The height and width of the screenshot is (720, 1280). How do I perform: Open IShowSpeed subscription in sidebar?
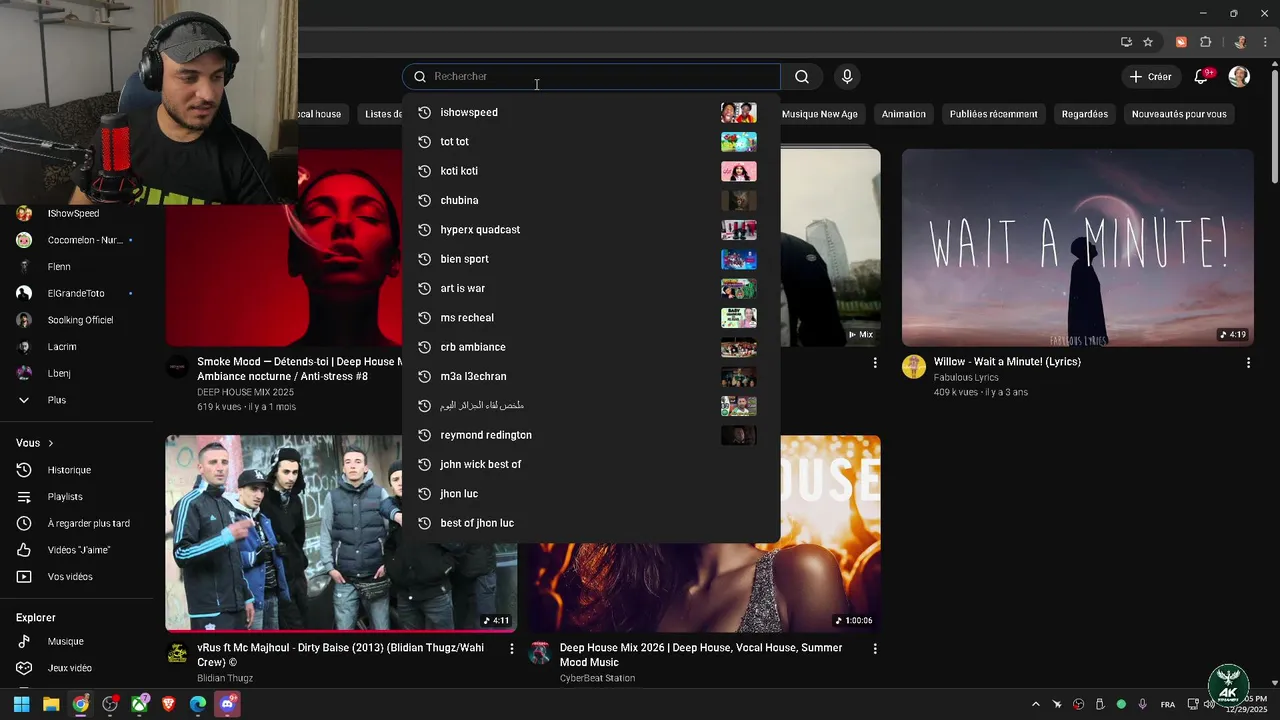click(75, 213)
